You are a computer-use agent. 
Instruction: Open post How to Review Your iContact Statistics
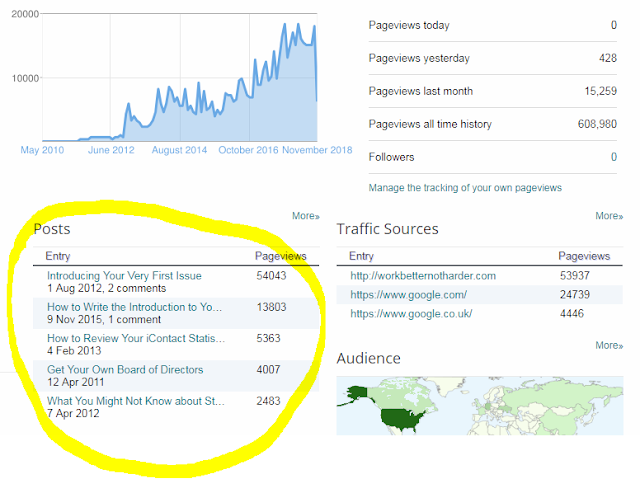pyautogui.click(x=136, y=338)
